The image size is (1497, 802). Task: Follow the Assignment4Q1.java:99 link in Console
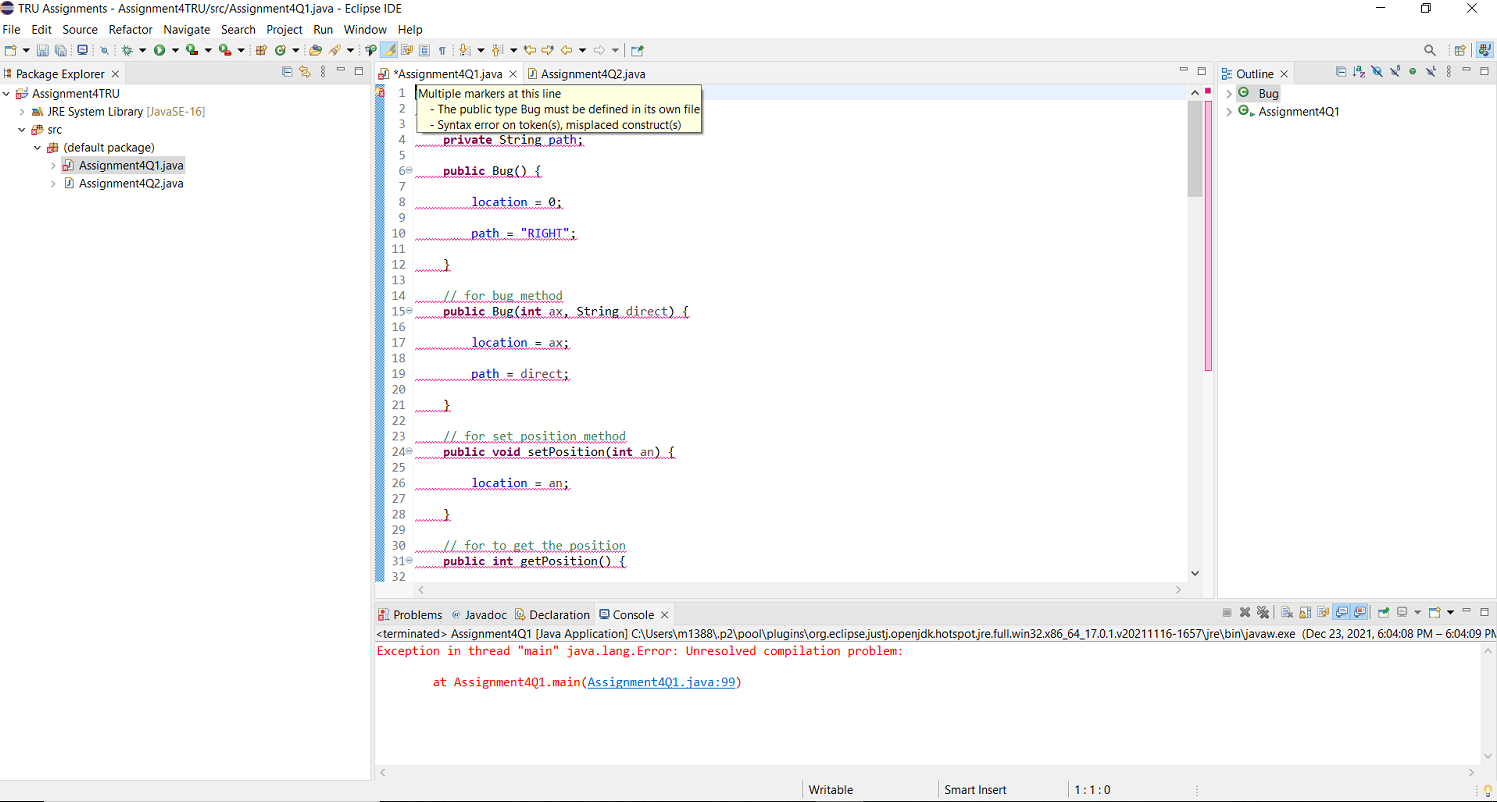(662, 682)
